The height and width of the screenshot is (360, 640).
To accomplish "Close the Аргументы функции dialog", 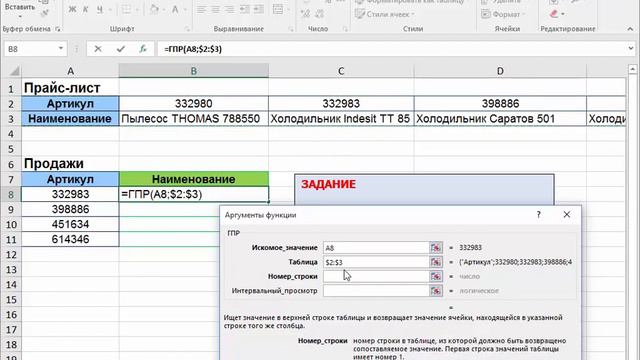I will (x=567, y=215).
